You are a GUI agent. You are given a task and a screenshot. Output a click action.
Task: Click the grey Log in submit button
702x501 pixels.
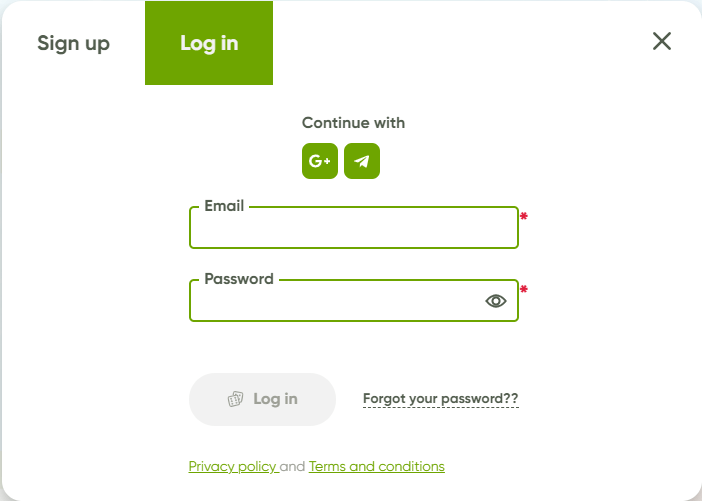click(262, 399)
